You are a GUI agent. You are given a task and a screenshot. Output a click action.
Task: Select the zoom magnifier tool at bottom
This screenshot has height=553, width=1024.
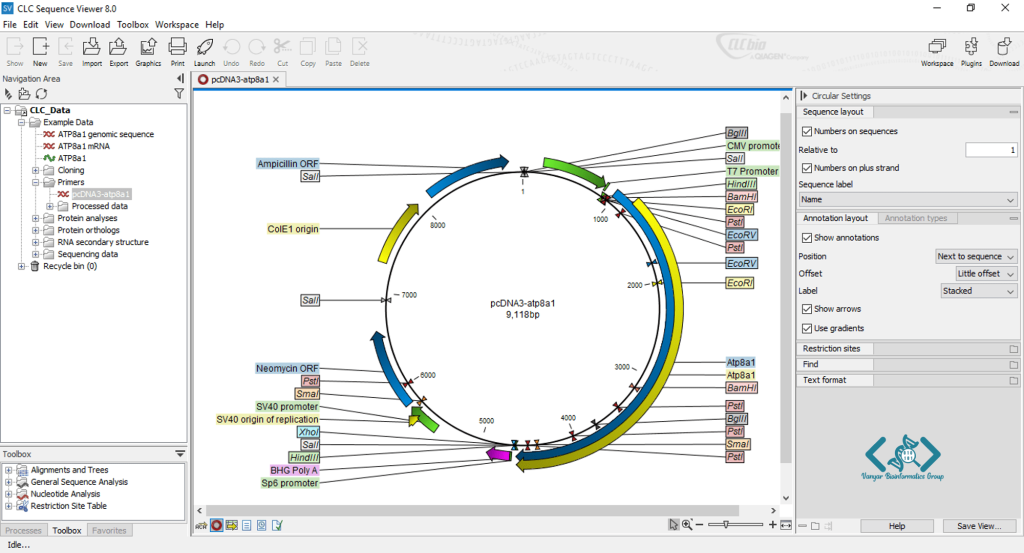point(687,525)
